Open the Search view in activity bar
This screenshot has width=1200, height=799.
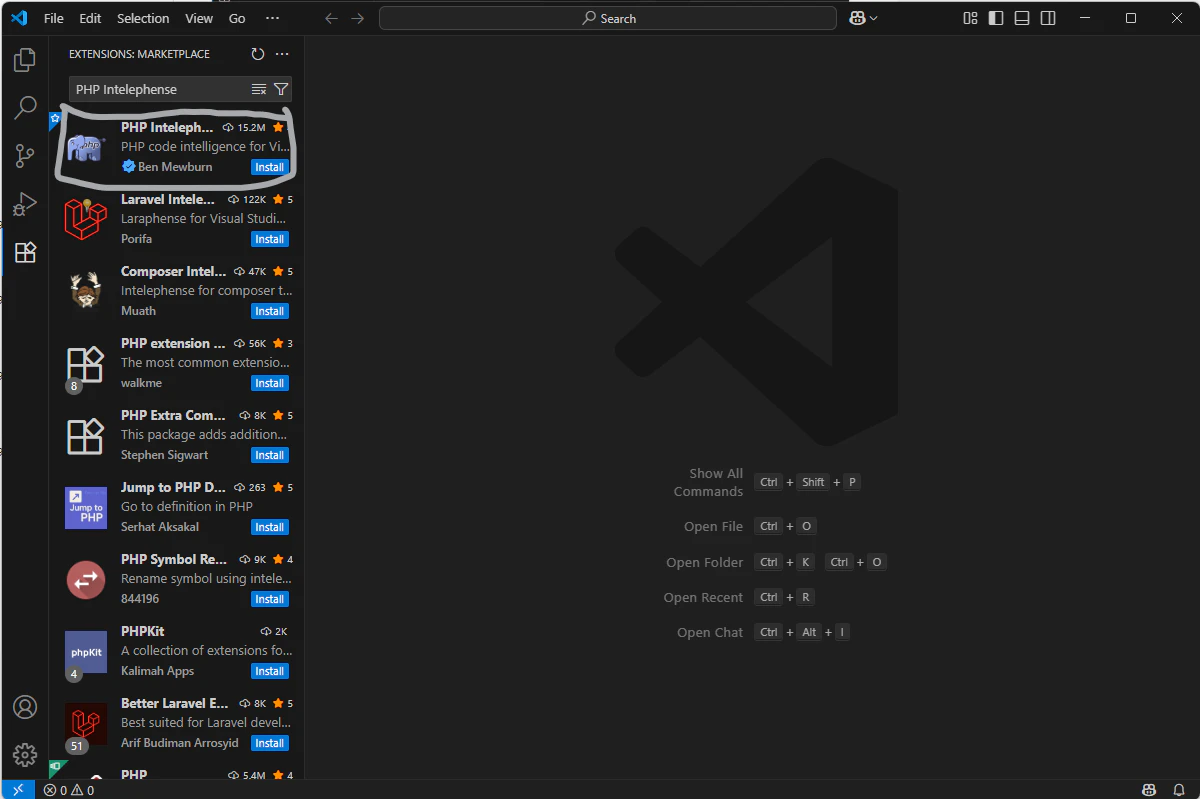tap(24, 108)
